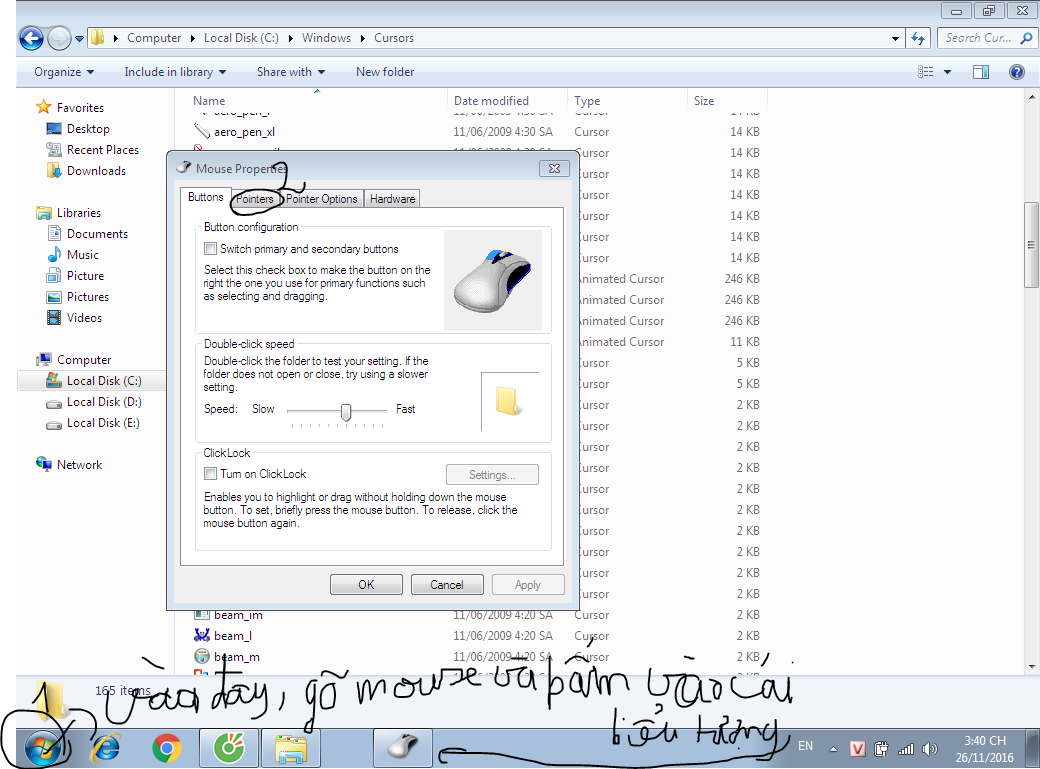1040x769 pixels.
Task: Click the Back navigation arrow
Action: [32, 39]
